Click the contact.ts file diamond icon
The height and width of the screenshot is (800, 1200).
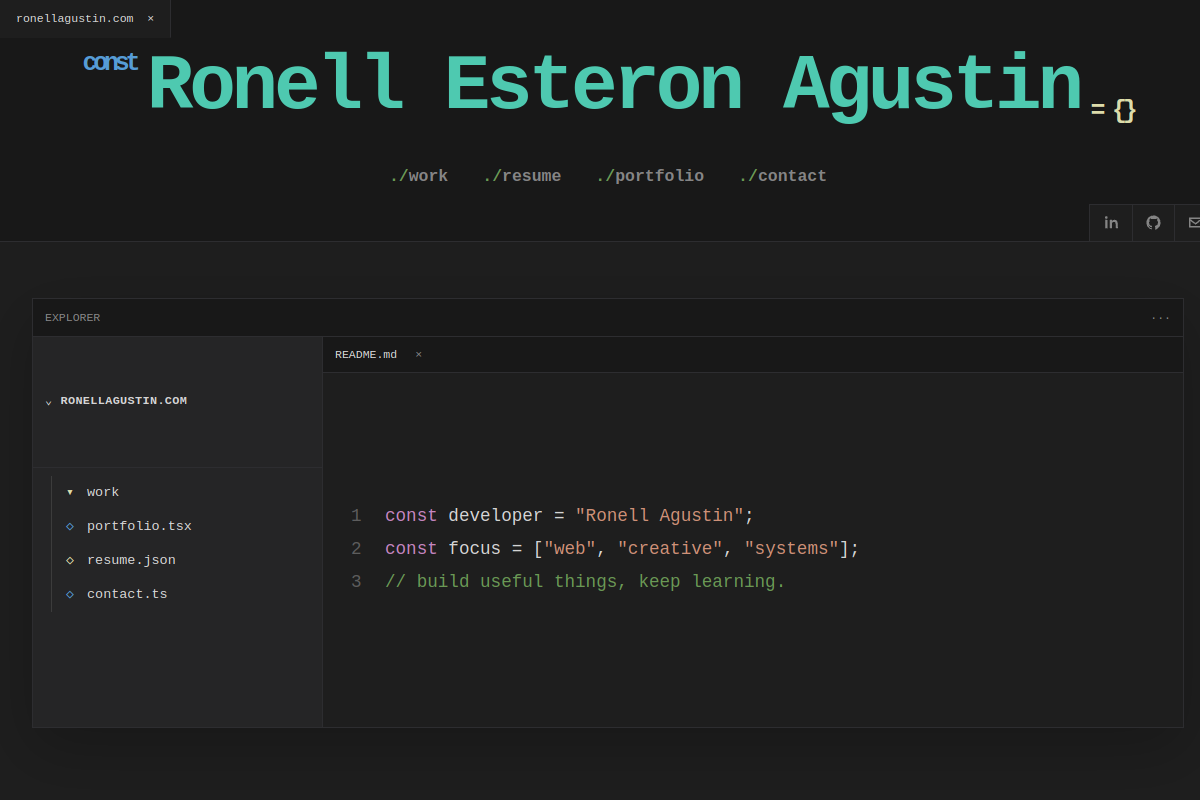(70, 594)
